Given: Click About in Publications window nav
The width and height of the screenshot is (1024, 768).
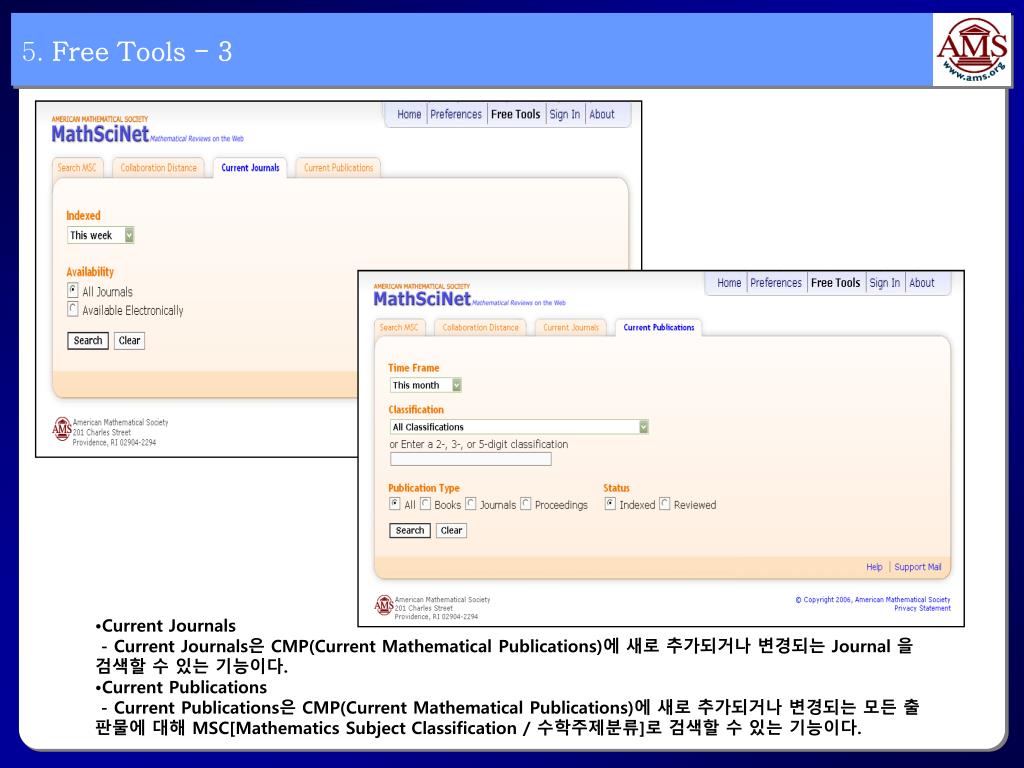Looking at the screenshot, I should coord(922,283).
